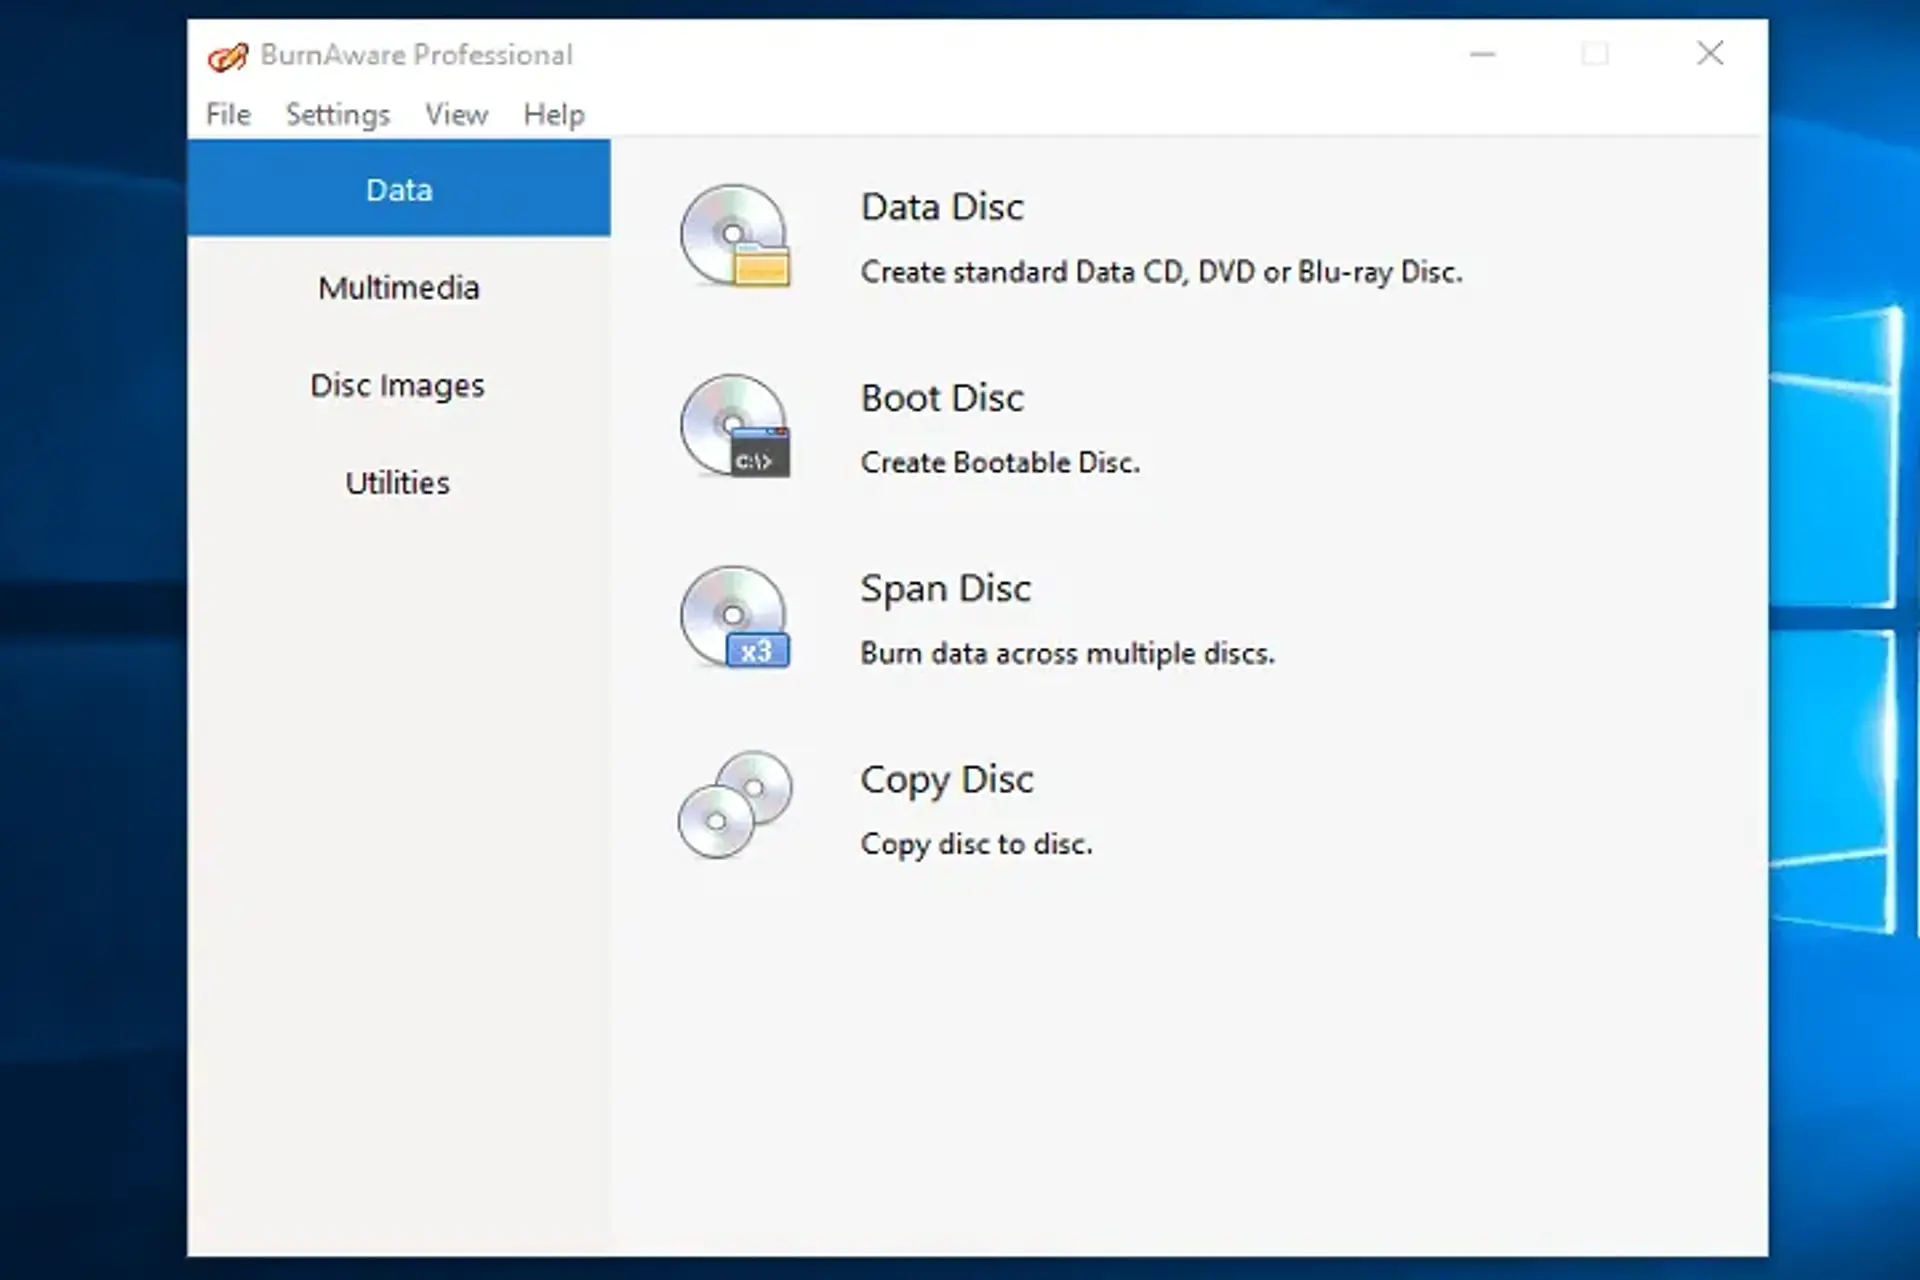
Task: Click the Boot Disc command-prompt icon
Action: [736, 426]
